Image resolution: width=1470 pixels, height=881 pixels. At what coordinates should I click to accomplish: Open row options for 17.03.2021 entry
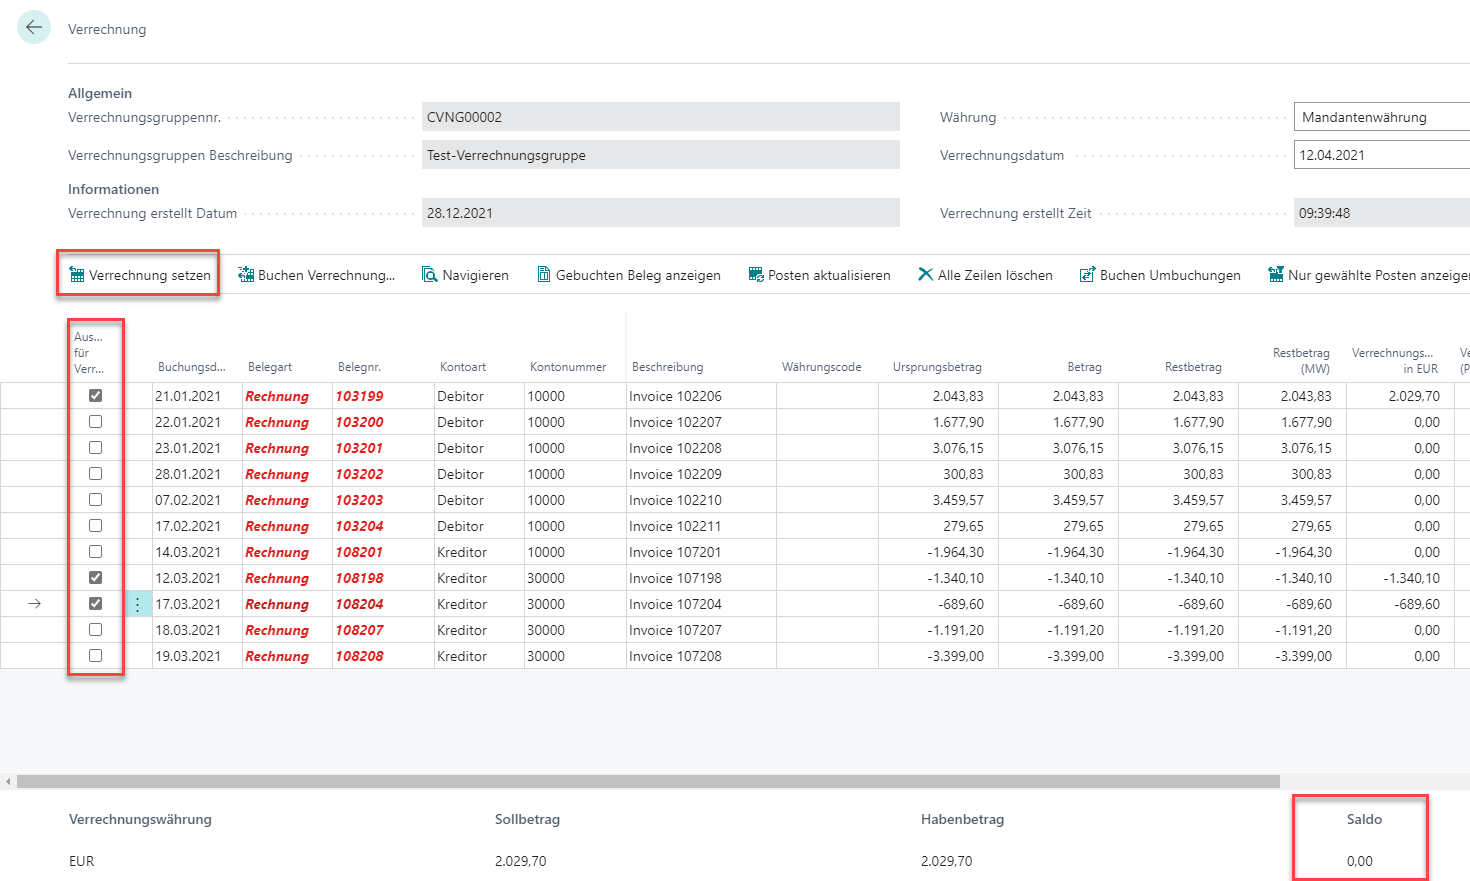138,604
